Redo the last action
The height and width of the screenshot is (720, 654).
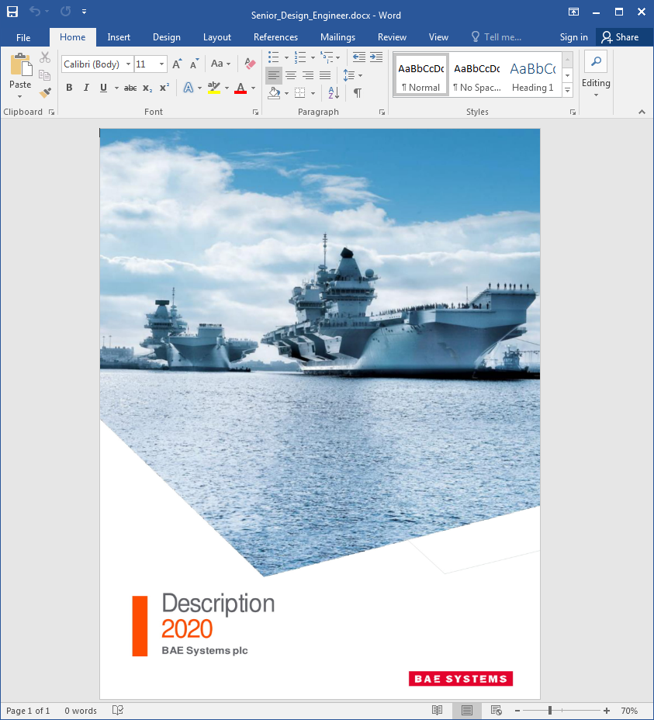[66, 11]
